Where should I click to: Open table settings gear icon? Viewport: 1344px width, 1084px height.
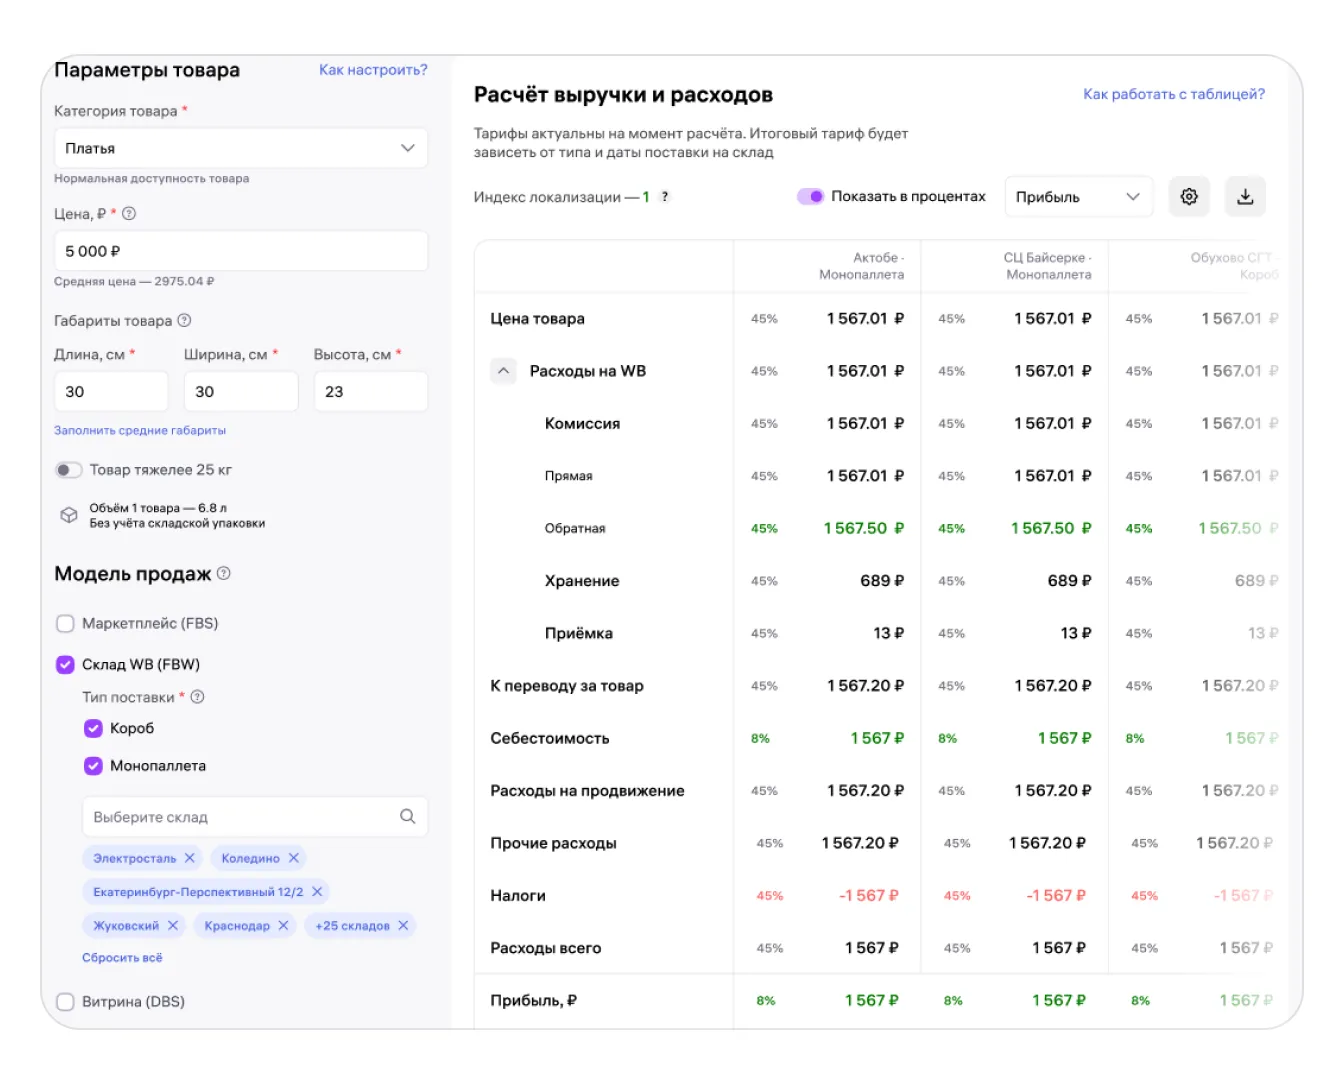pyautogui.click(x=1188, y=197)
